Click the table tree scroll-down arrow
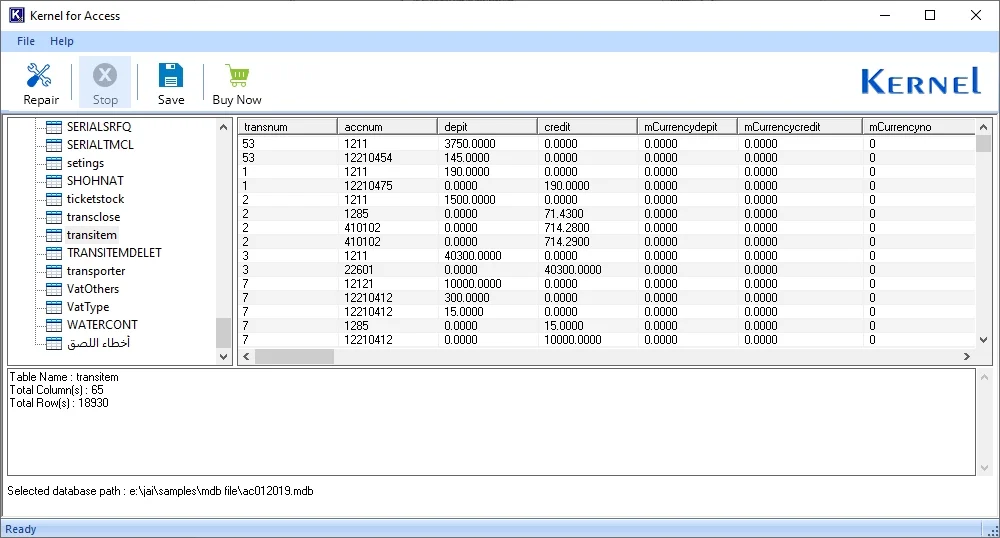The height and width of the screenshot is (538, 1000). pos(223,357)
